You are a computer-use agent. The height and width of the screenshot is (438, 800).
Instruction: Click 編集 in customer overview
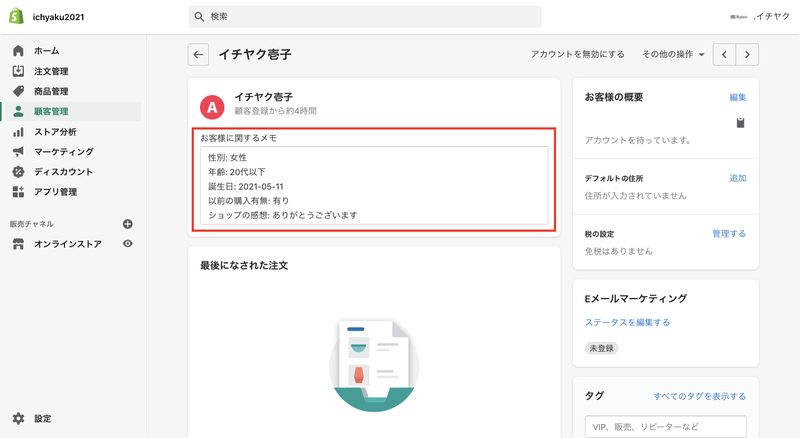click(x=738, y=97)
